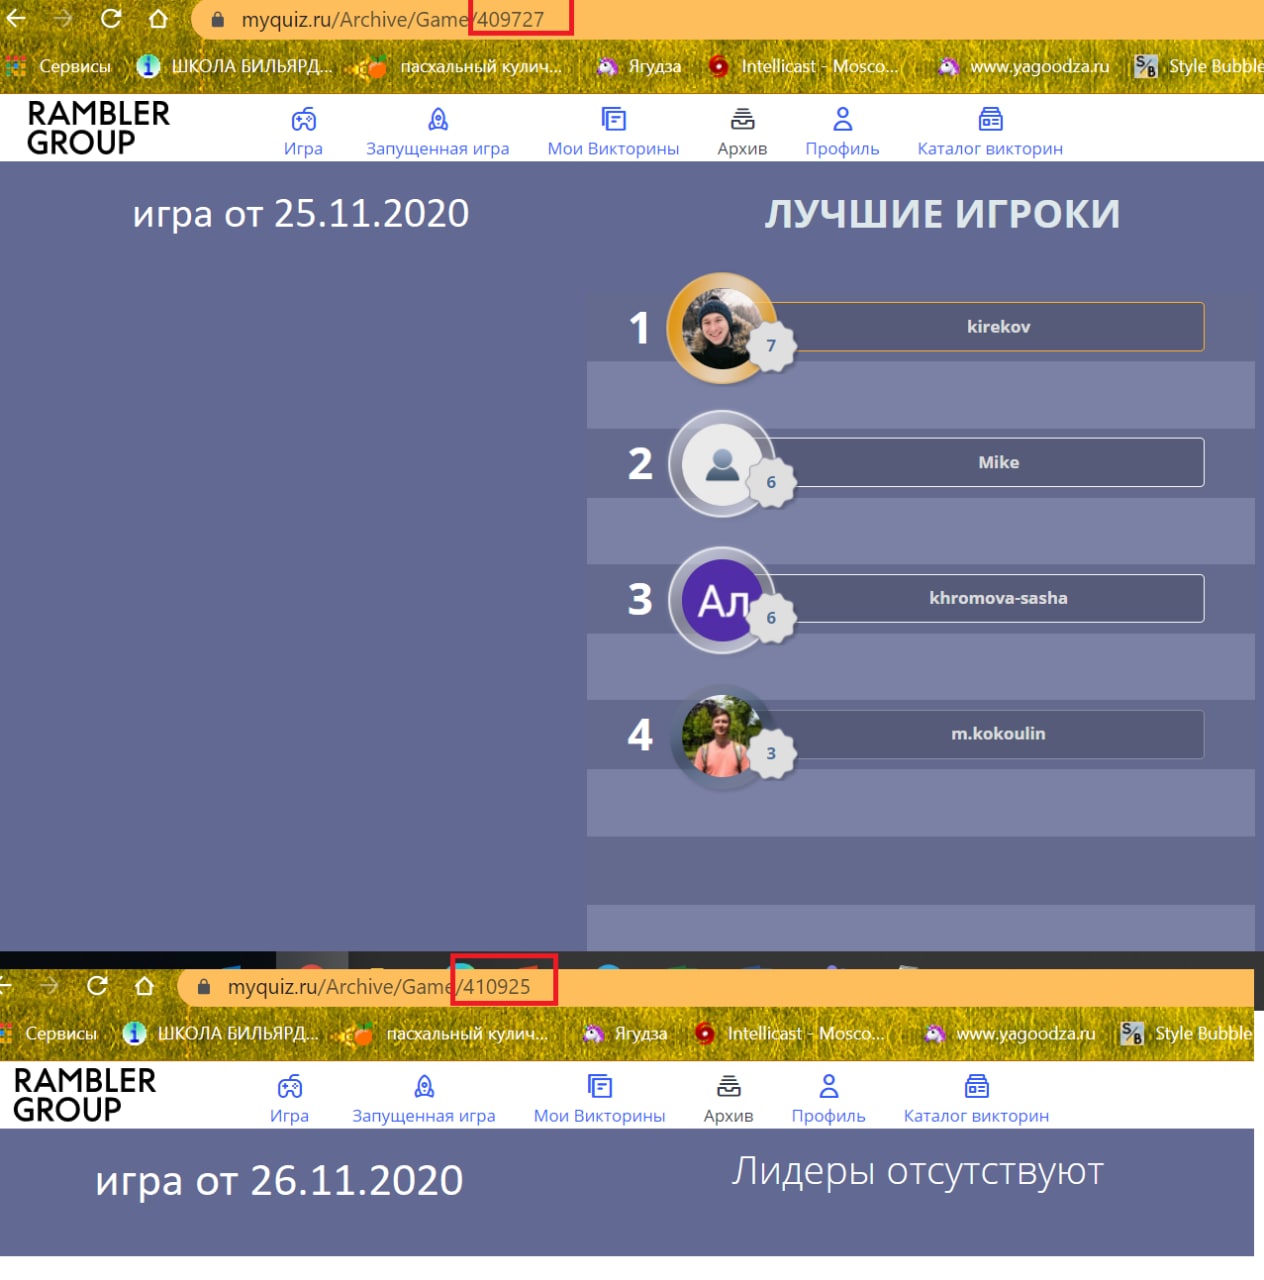Open the Игра gamepad tab on 25.11.2020 page

pyautogui.click(x=303, y=133)
